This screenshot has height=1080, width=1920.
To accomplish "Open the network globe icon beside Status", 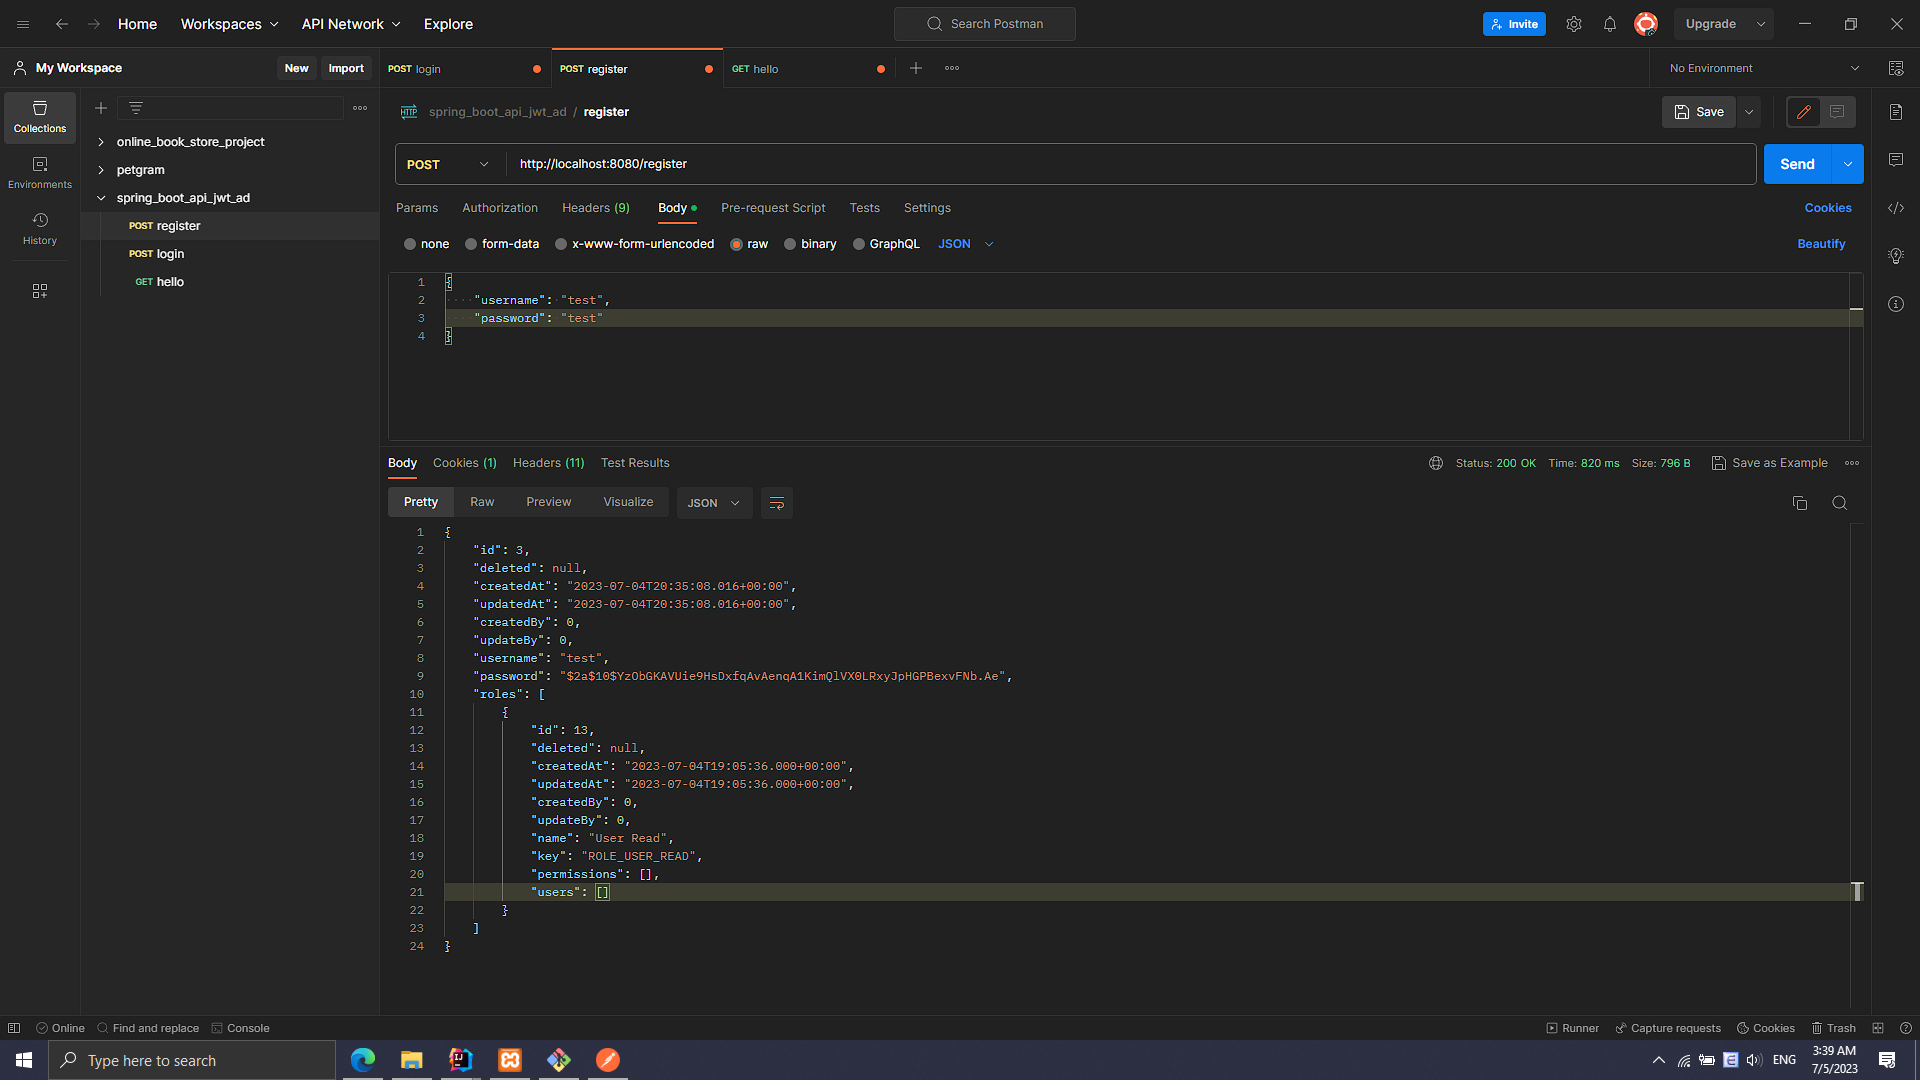I will (1436, 463).
